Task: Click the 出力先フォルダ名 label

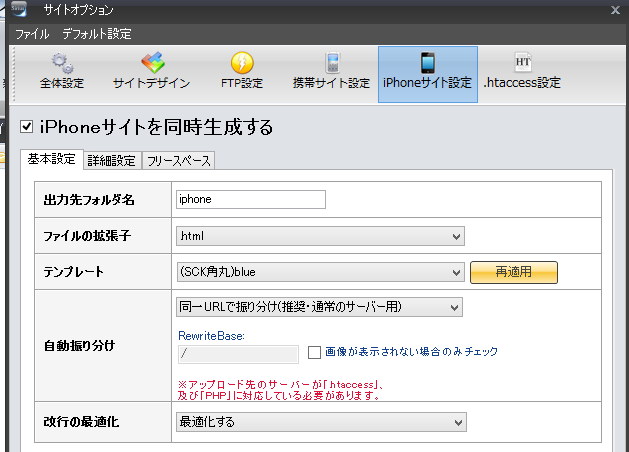Action: 89,200
